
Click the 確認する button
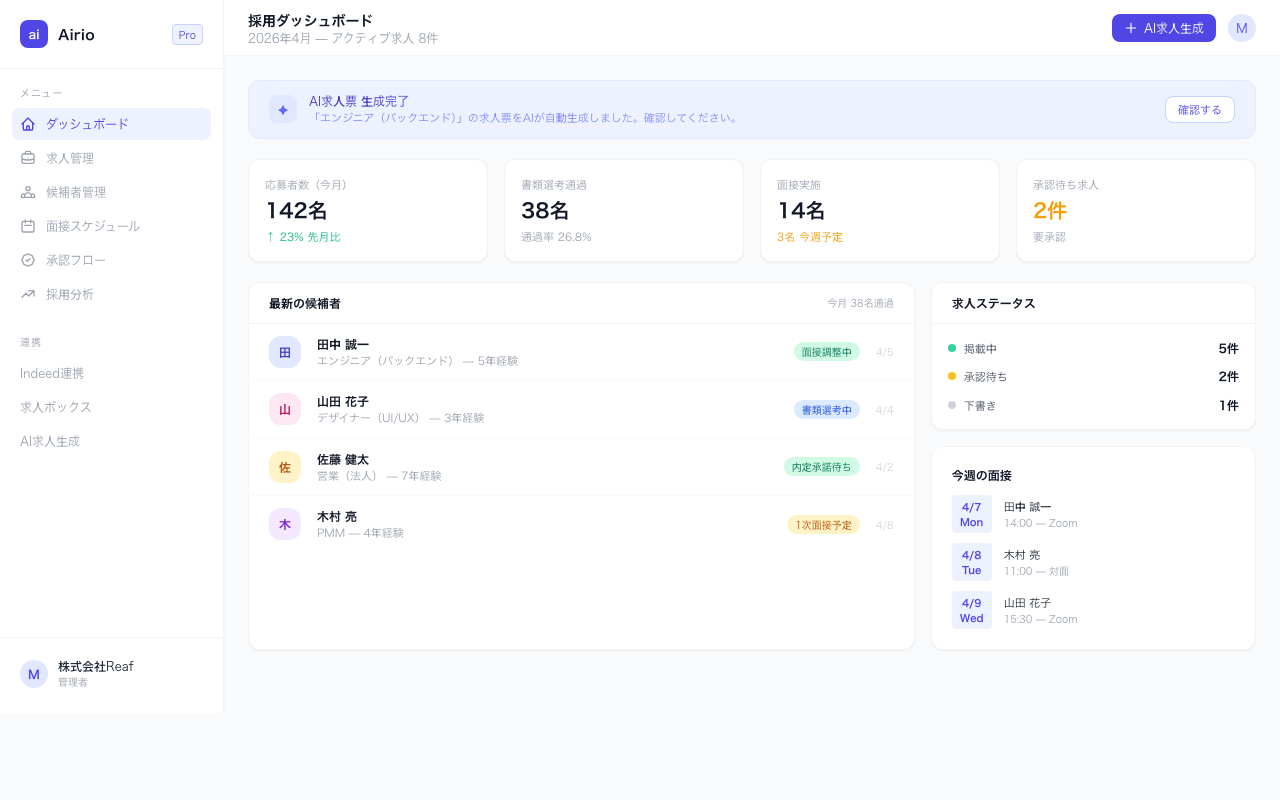[1199, 110]
